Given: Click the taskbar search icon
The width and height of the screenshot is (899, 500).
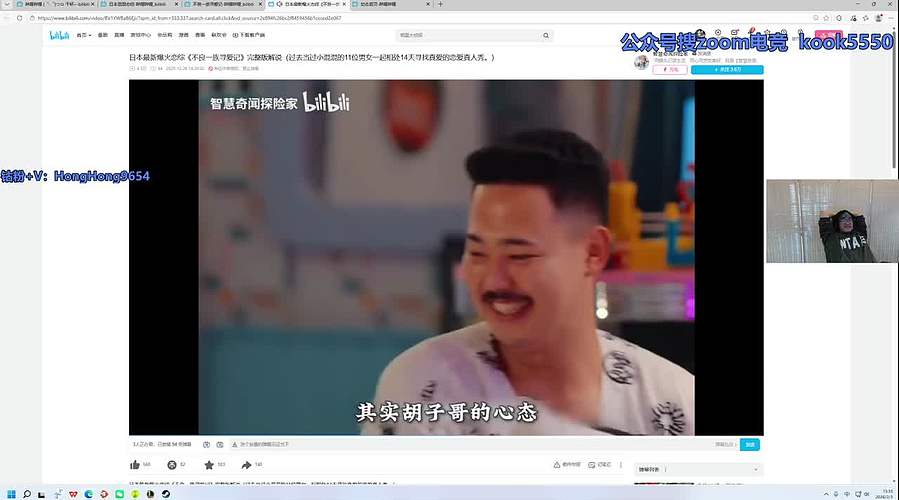Looking at the screenshot, I should point(27,494).
